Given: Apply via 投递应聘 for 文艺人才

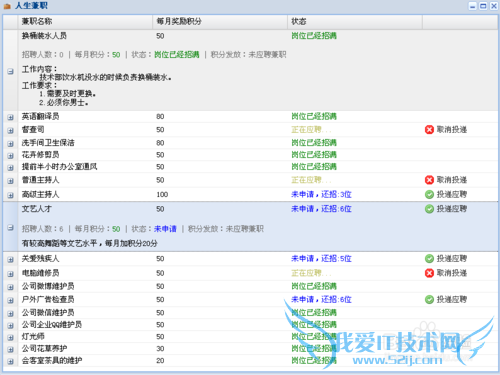Looking at the screenshot, I should (x=452, y=209).
